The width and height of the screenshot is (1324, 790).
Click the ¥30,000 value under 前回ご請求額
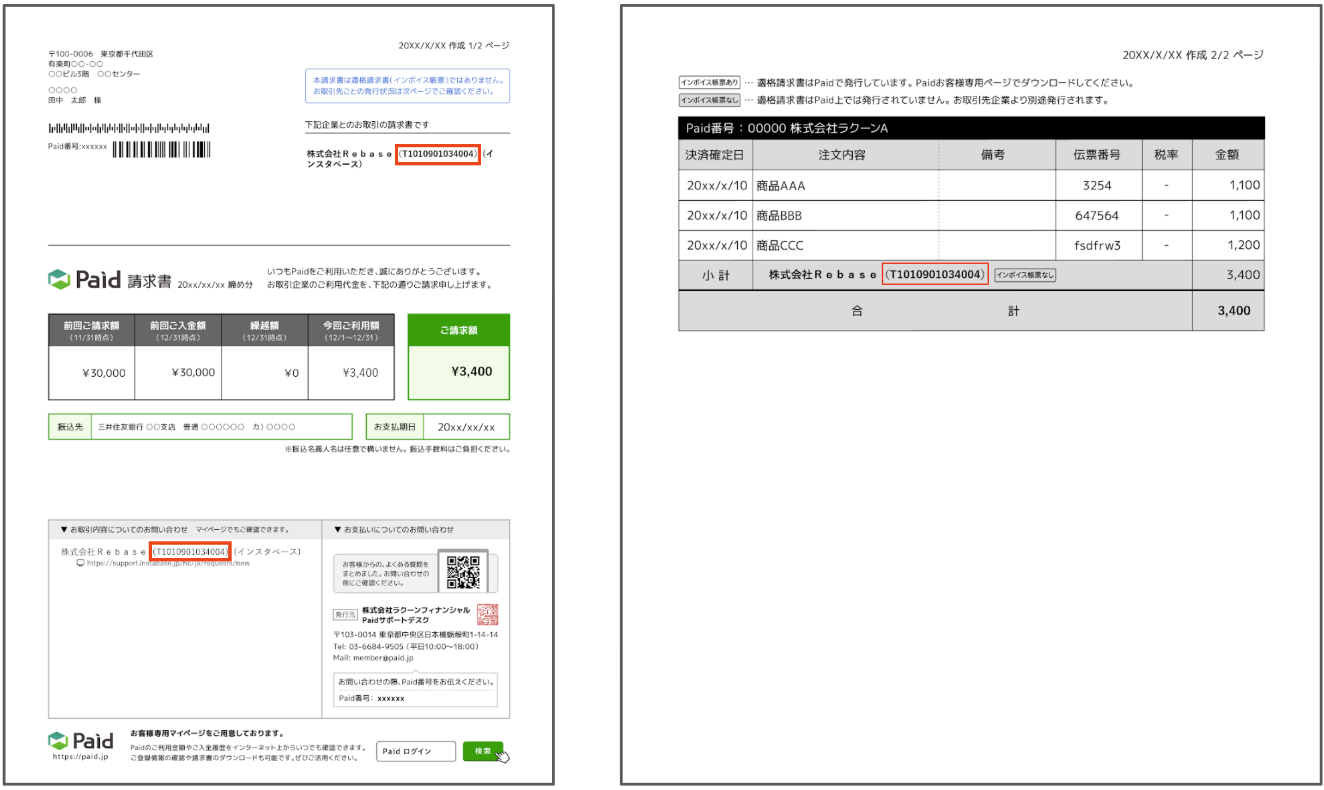[103, 373]
